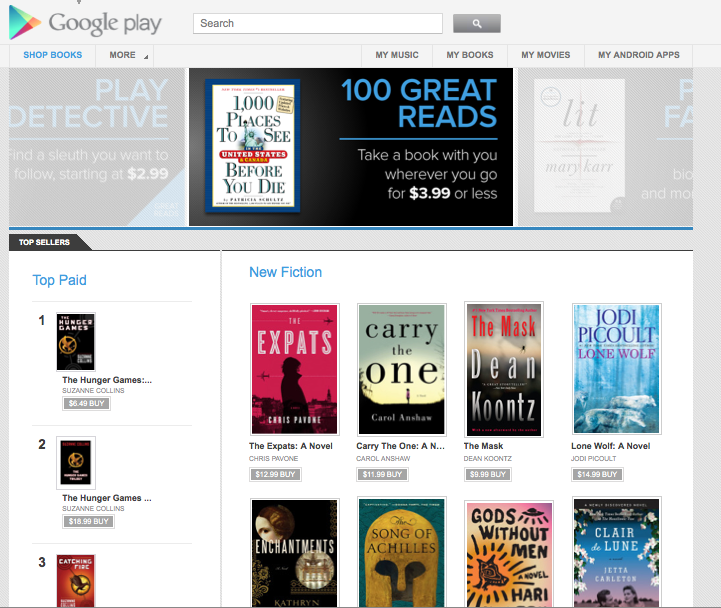Open author Carol Anshaw
This screenshot has width=721, height=608.
click(x=383, y=459)
